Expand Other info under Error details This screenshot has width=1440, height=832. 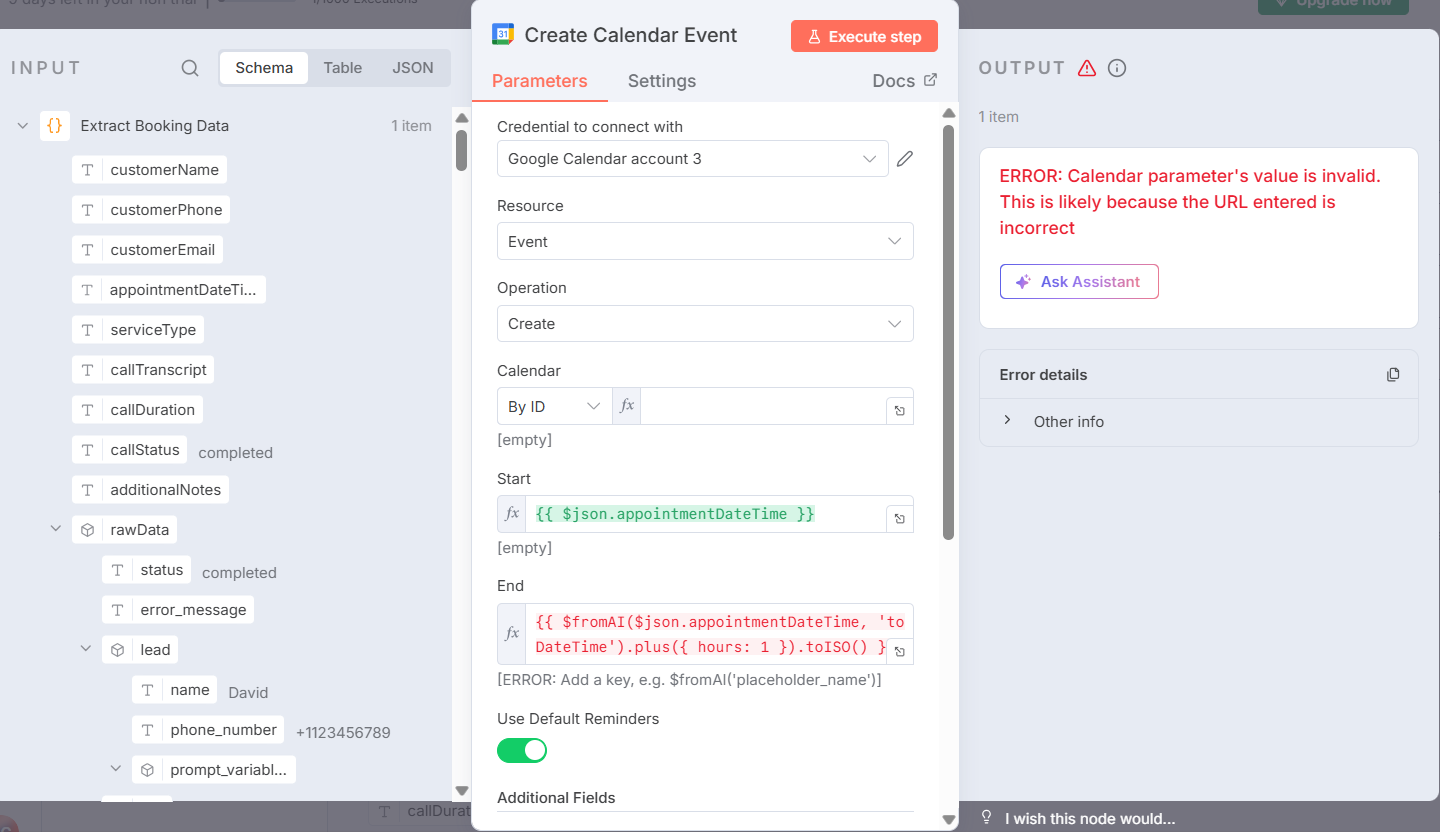click(1008, 421)
